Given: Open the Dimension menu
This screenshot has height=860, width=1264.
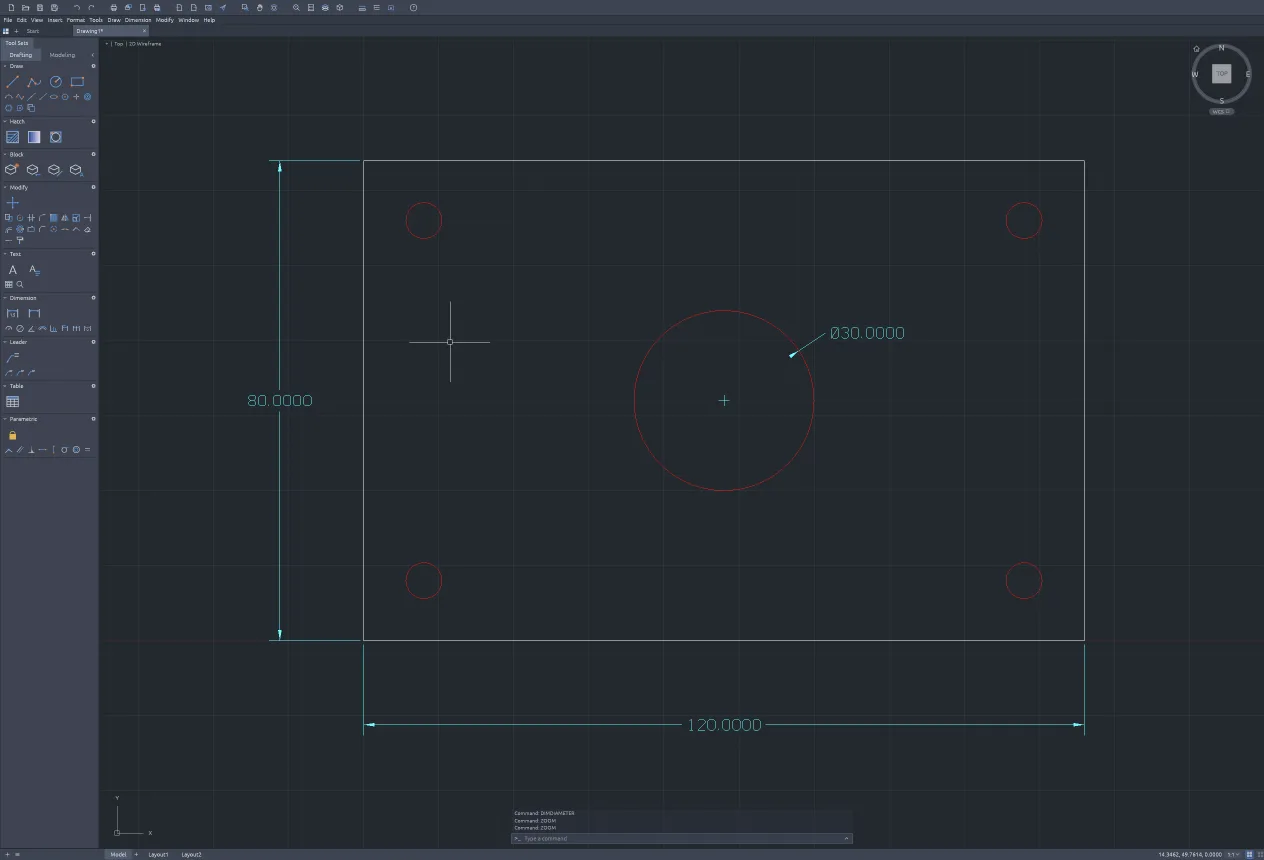Looking at the screenshot, I should (x=138, y=20).
